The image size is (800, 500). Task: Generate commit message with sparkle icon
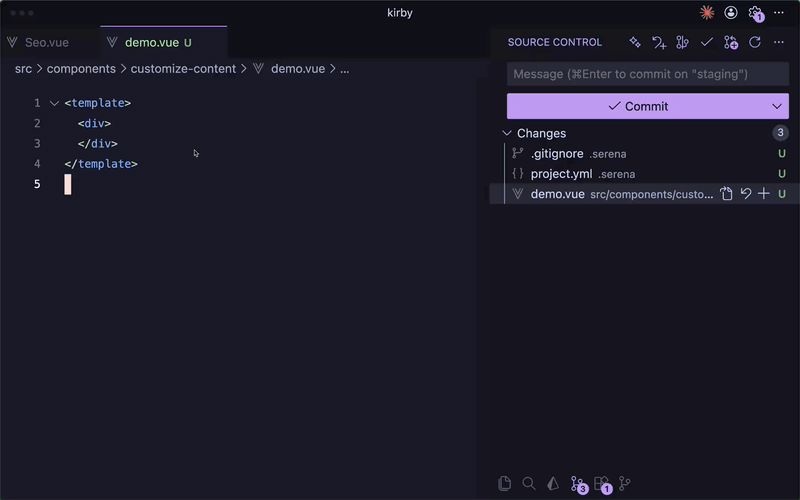[635, 42]
